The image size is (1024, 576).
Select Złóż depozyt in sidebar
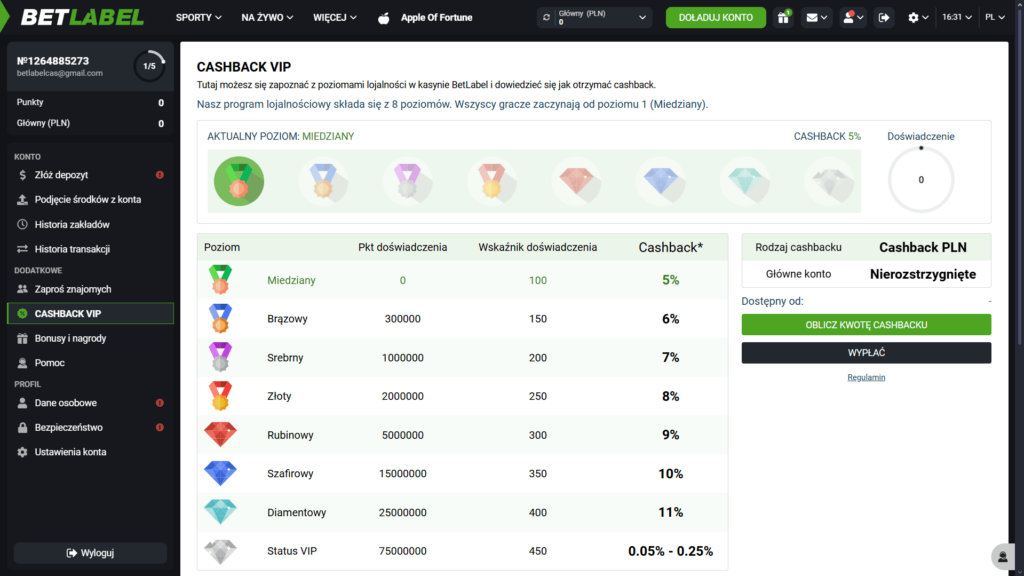[x=64, y=175]
